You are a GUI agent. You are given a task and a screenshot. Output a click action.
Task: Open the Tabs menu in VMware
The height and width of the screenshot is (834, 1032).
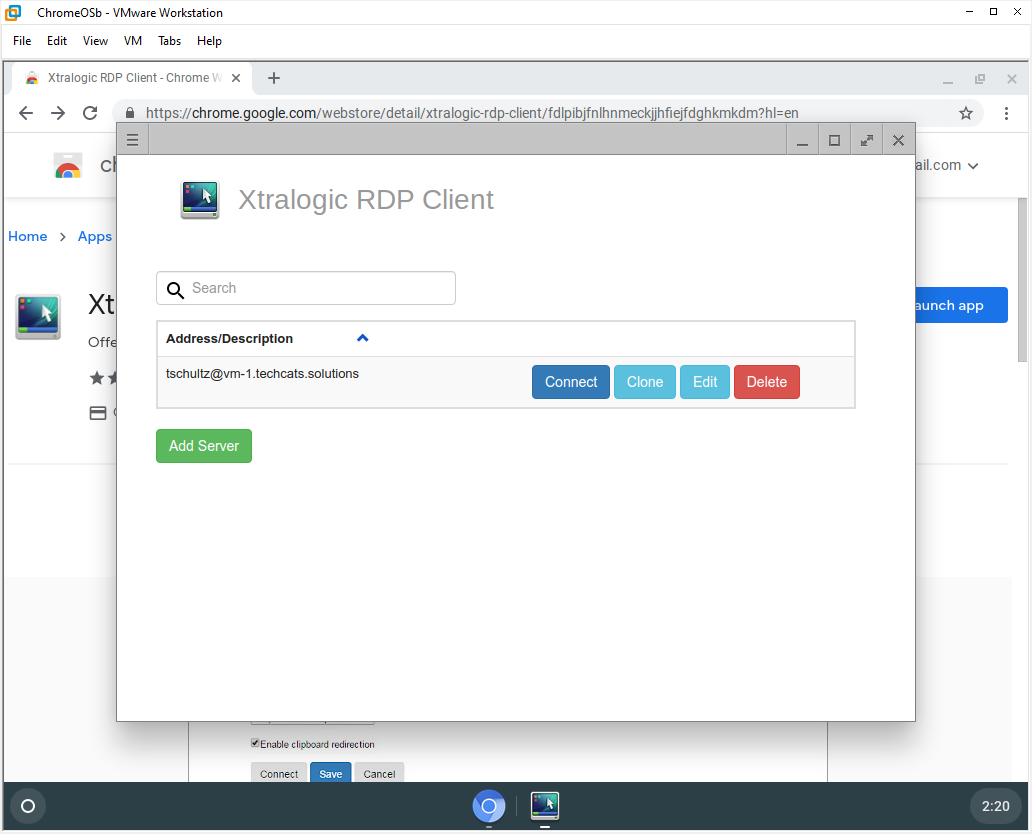(x=169, y=41)
